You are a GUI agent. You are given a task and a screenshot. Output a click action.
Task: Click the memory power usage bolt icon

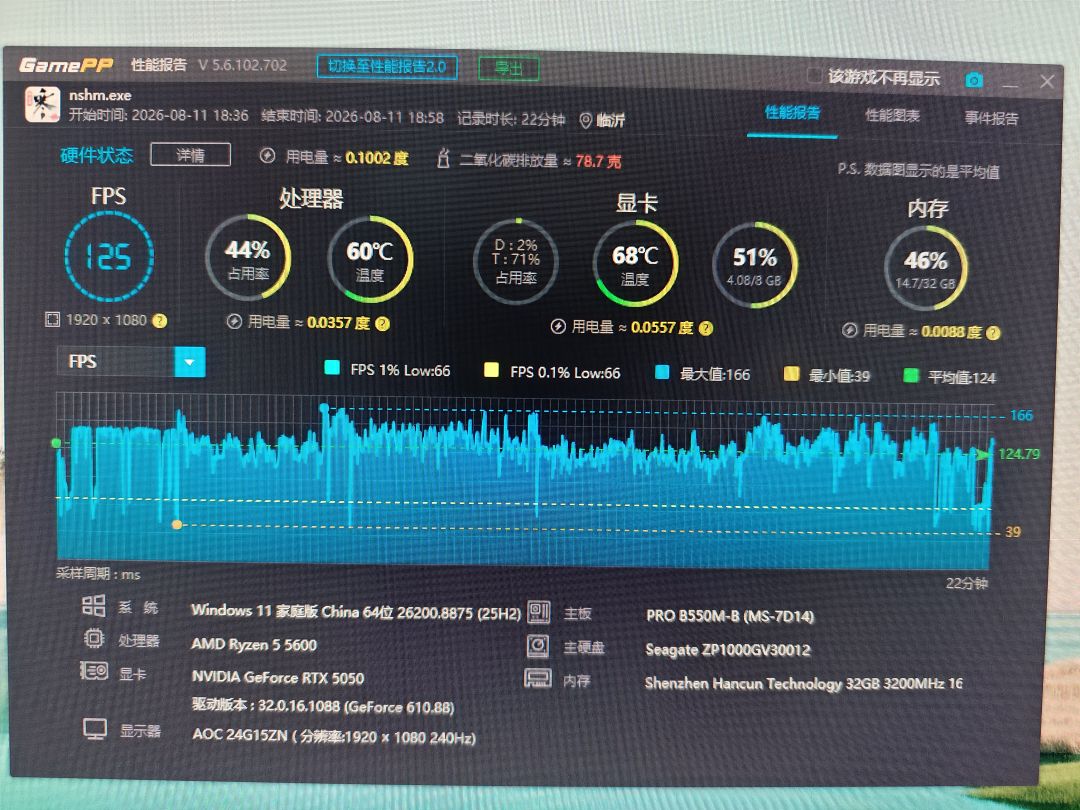(850, 331)
